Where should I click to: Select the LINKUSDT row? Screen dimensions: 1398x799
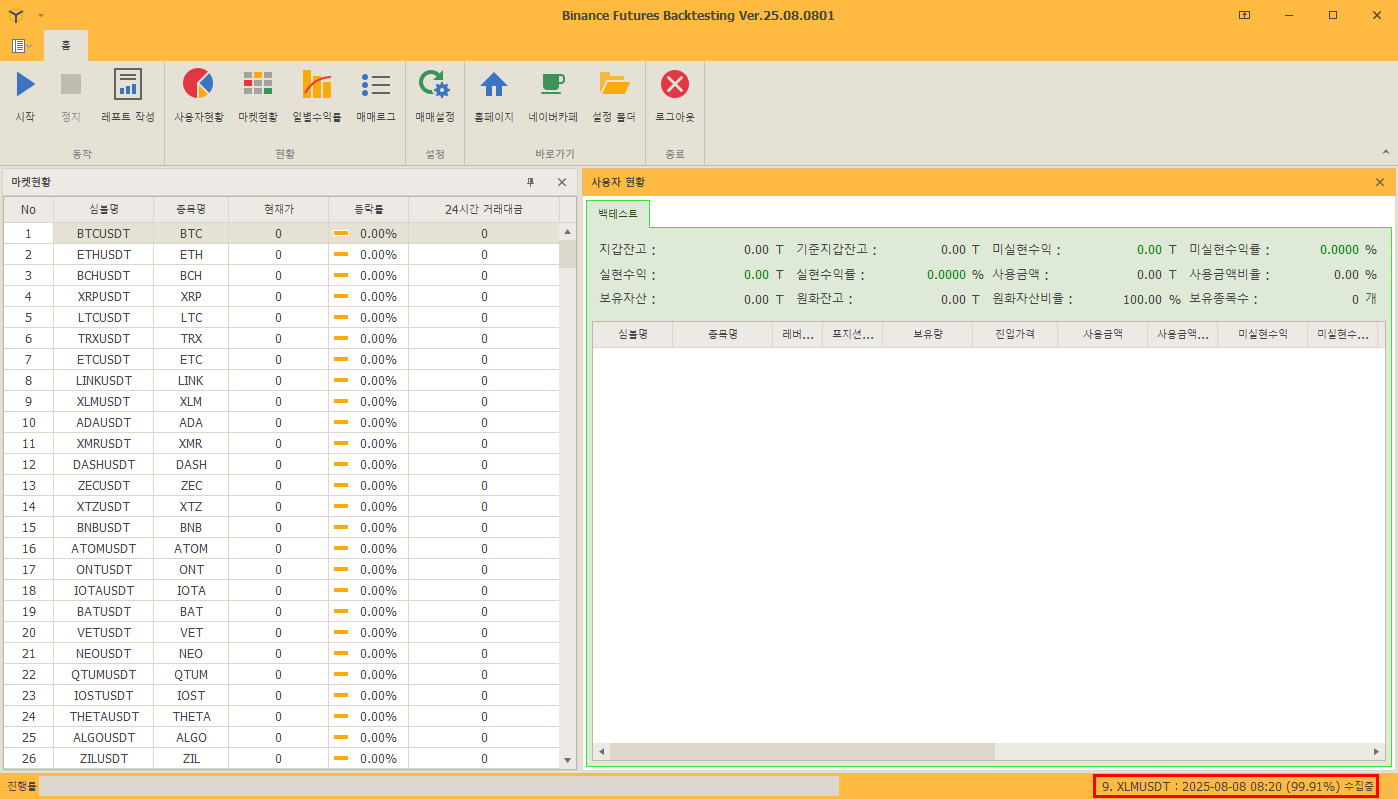(281, 380)
